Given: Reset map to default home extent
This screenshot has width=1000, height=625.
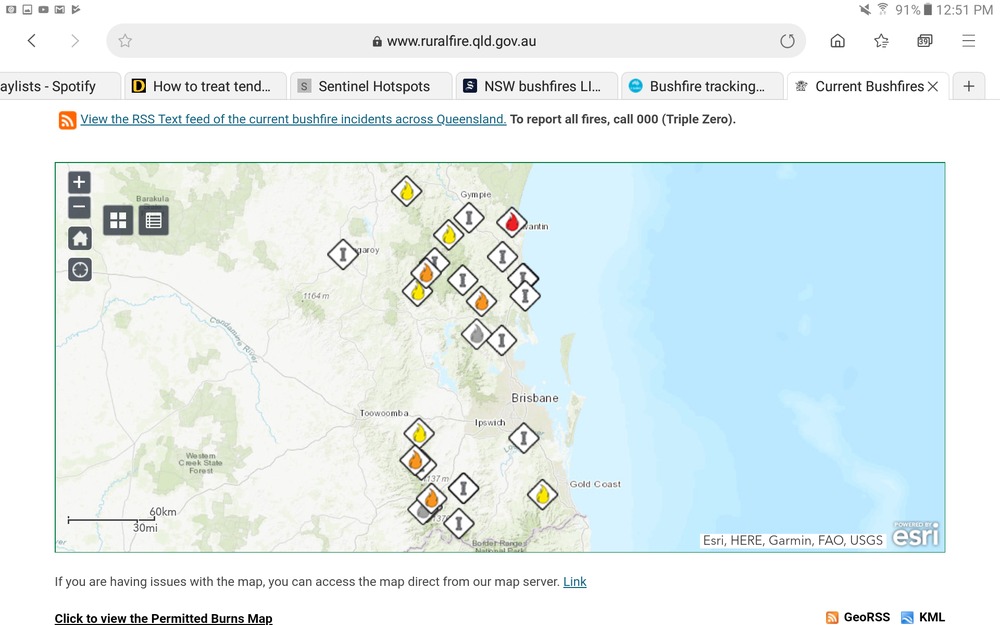Looking at the screenshot, I should 79,238.
